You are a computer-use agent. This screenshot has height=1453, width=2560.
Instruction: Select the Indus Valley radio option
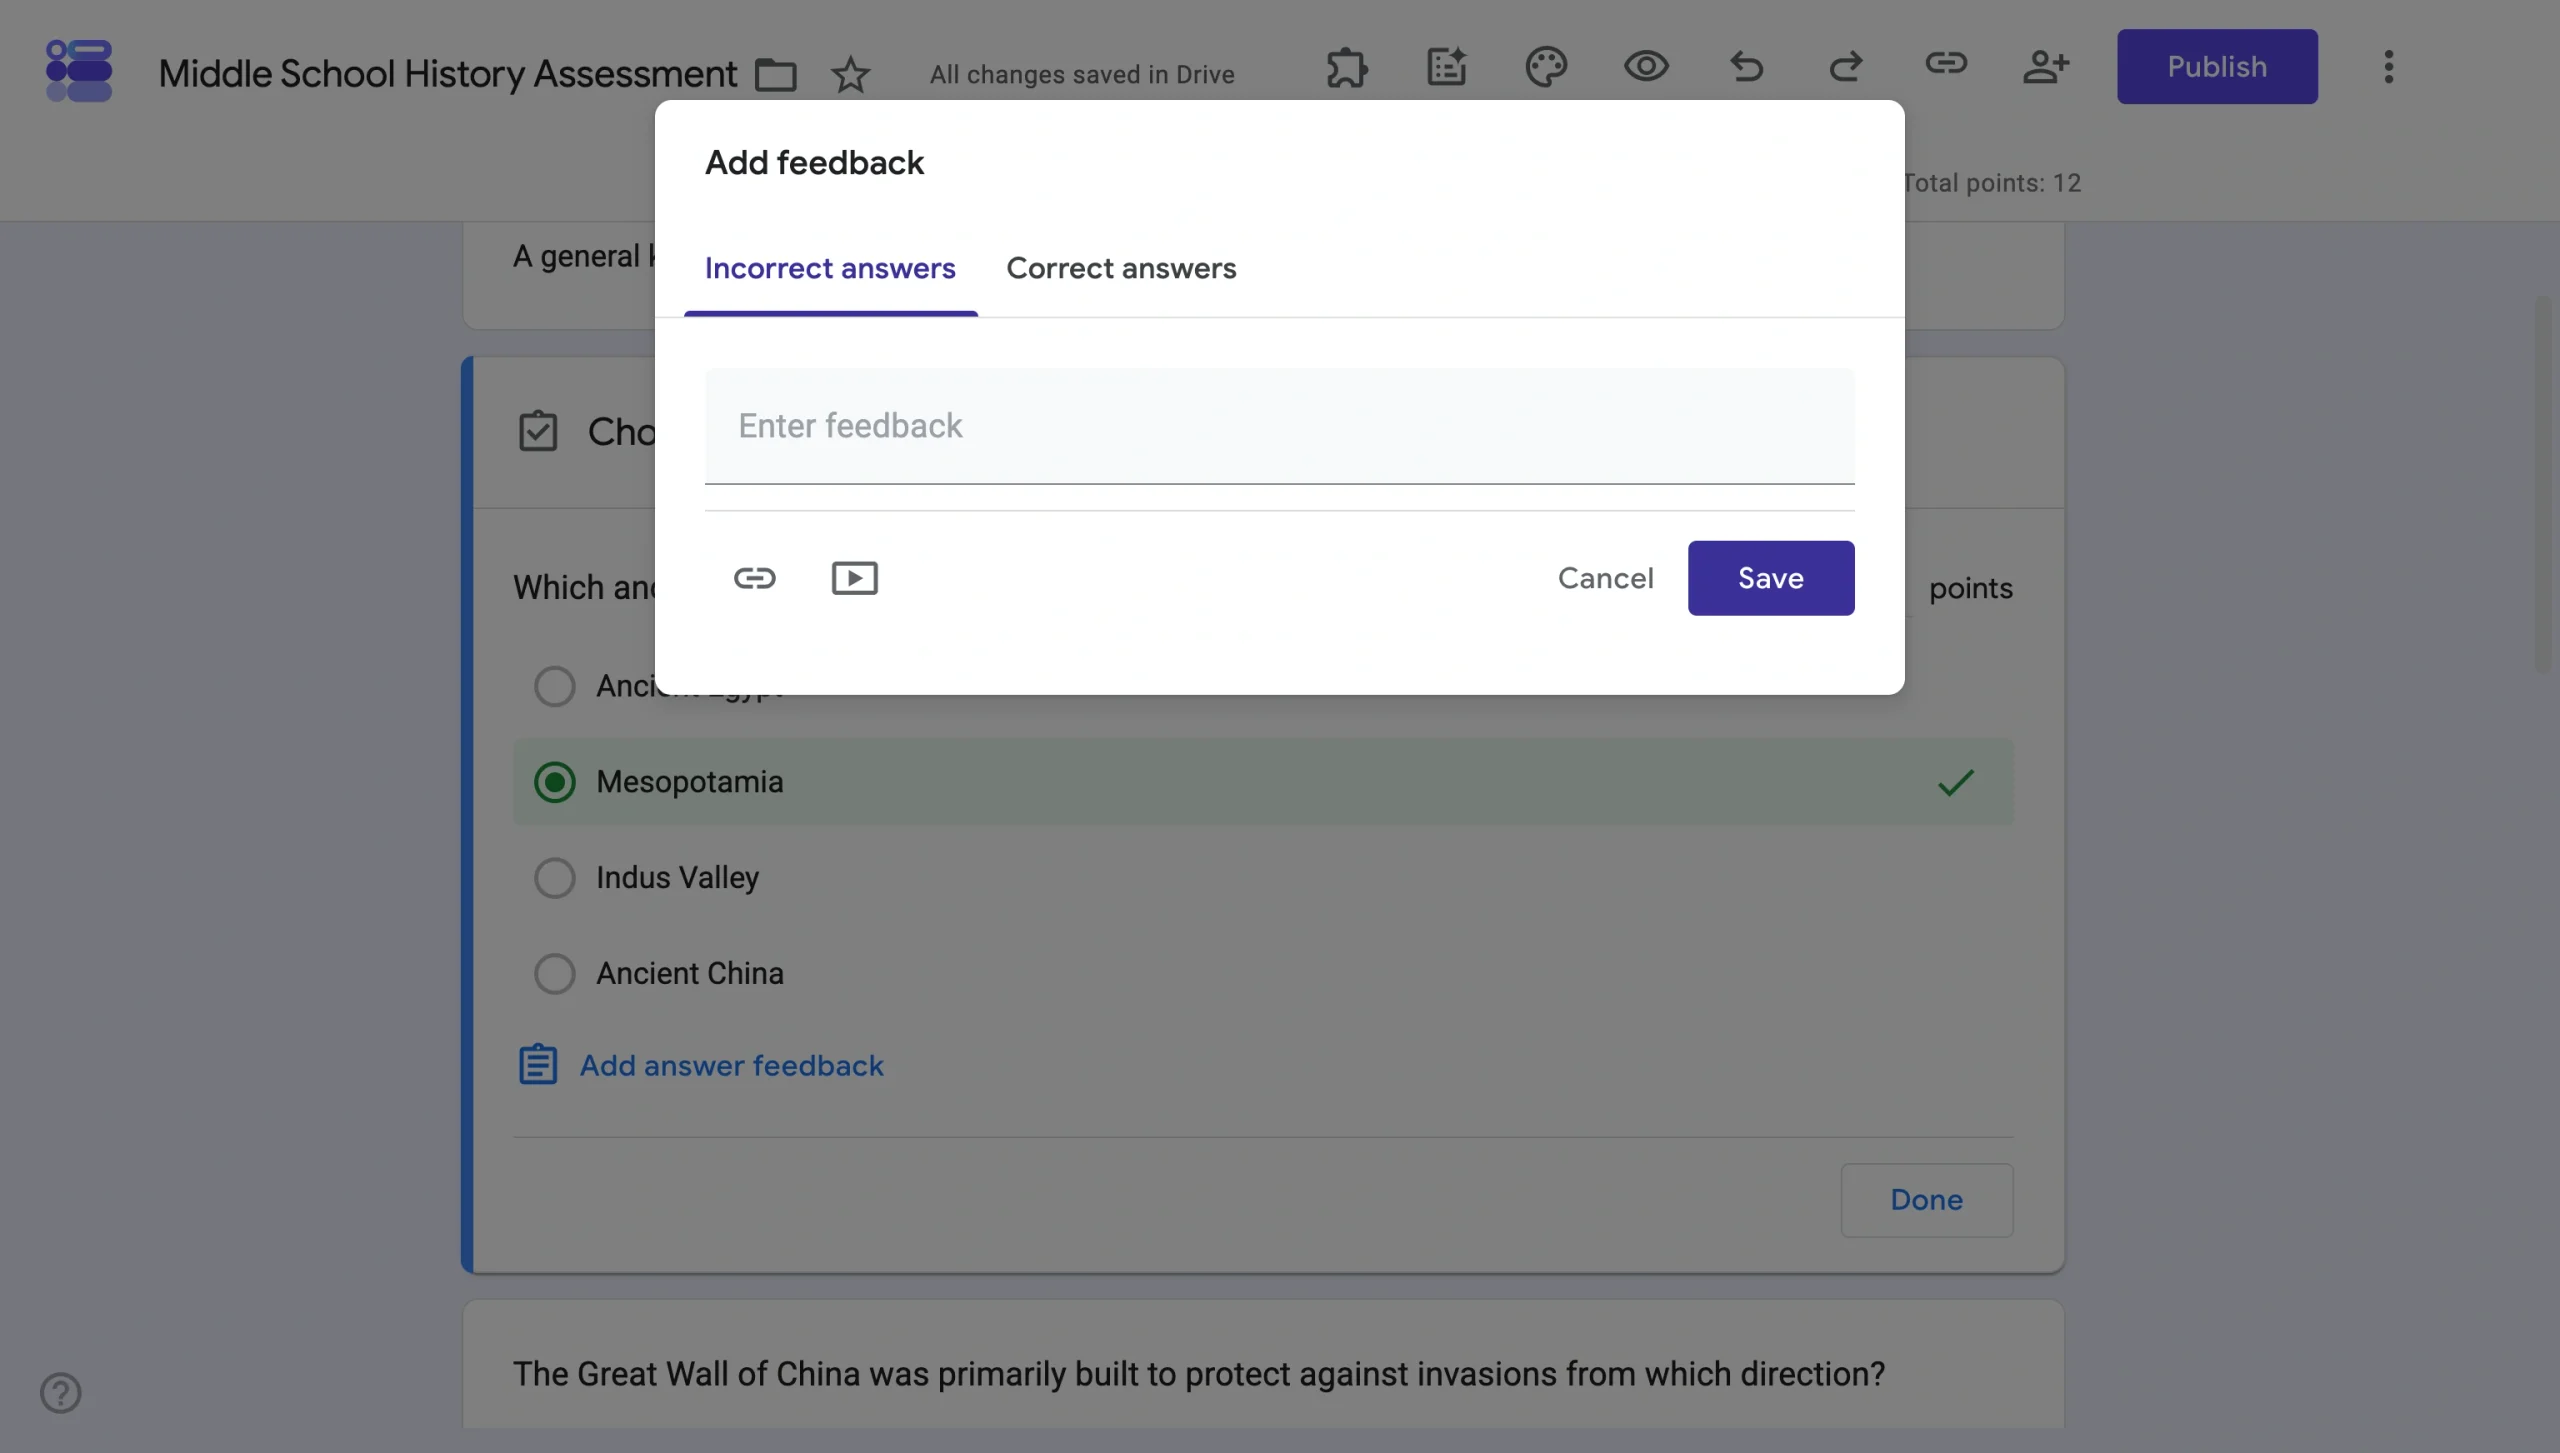click(x=555, y=878)
